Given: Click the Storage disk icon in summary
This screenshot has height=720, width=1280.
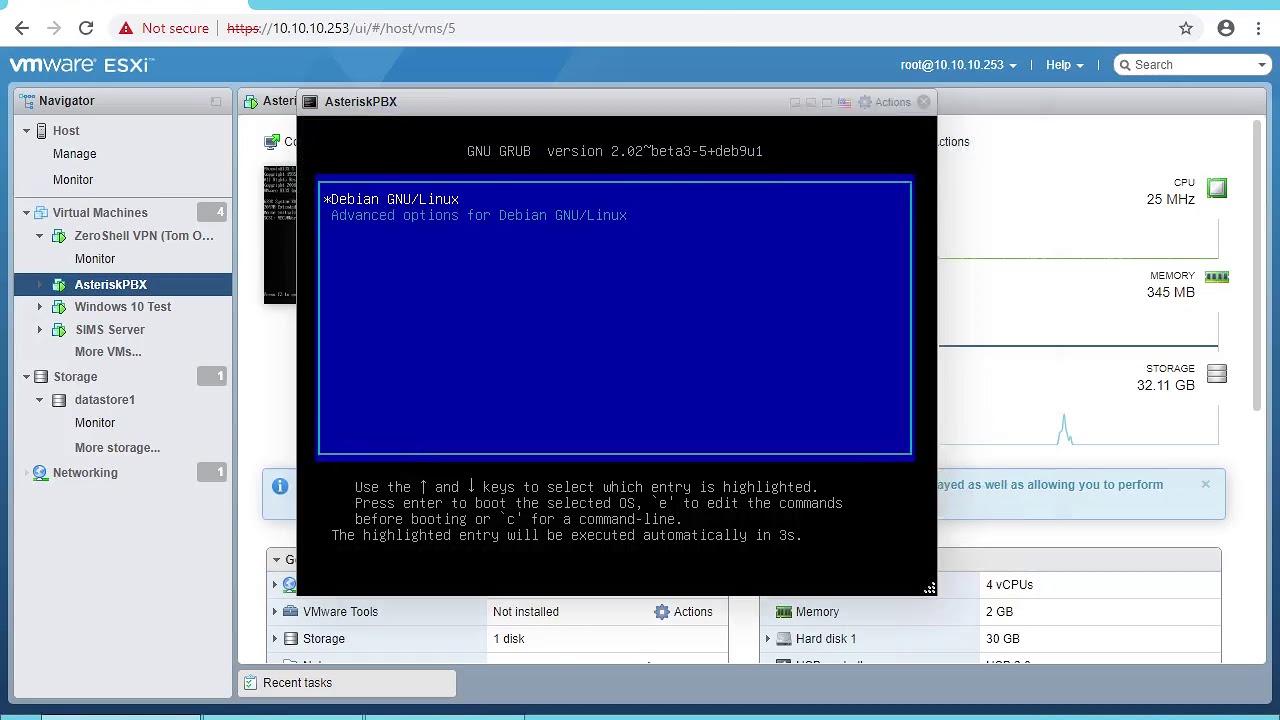Looking at the screenshot, I should [1217, 374].
